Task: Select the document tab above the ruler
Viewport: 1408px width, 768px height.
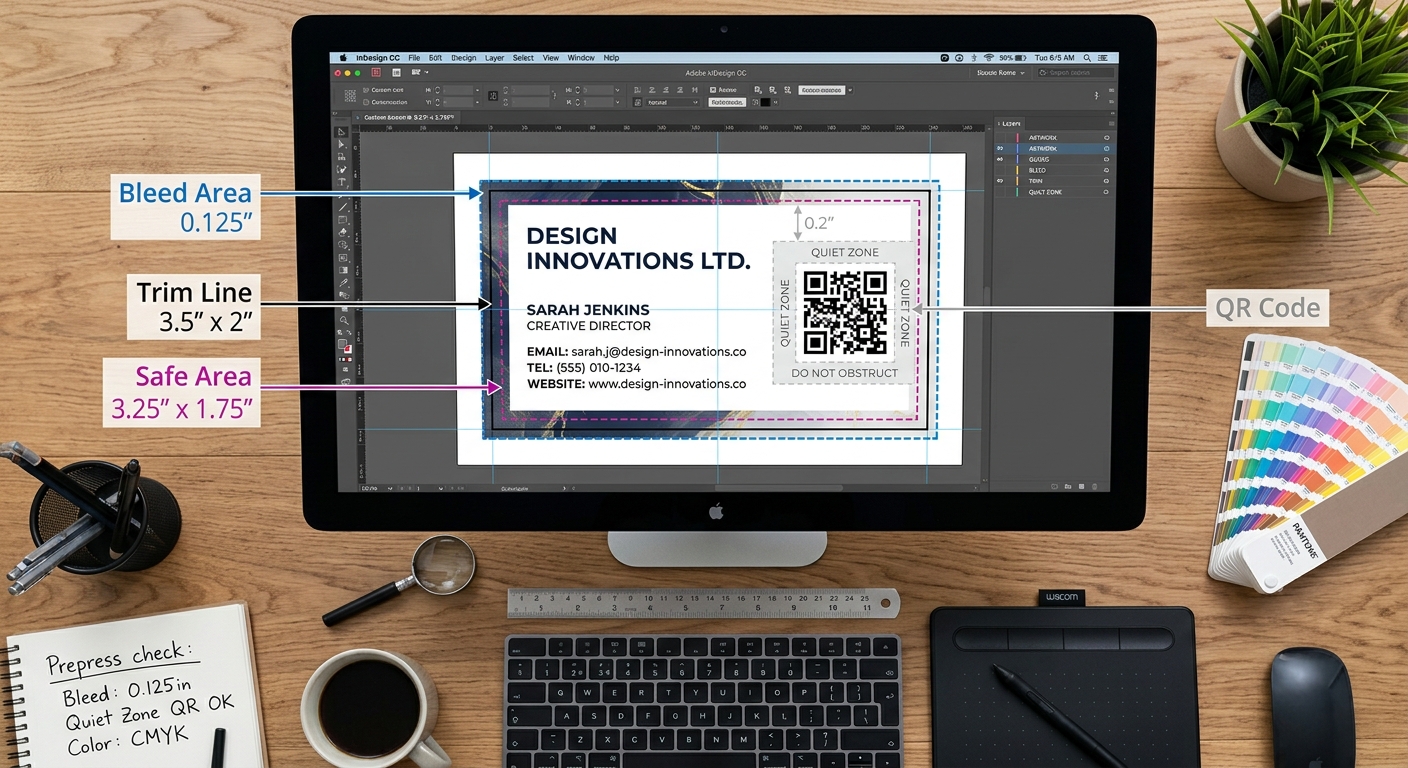Action: pos(407,118)
